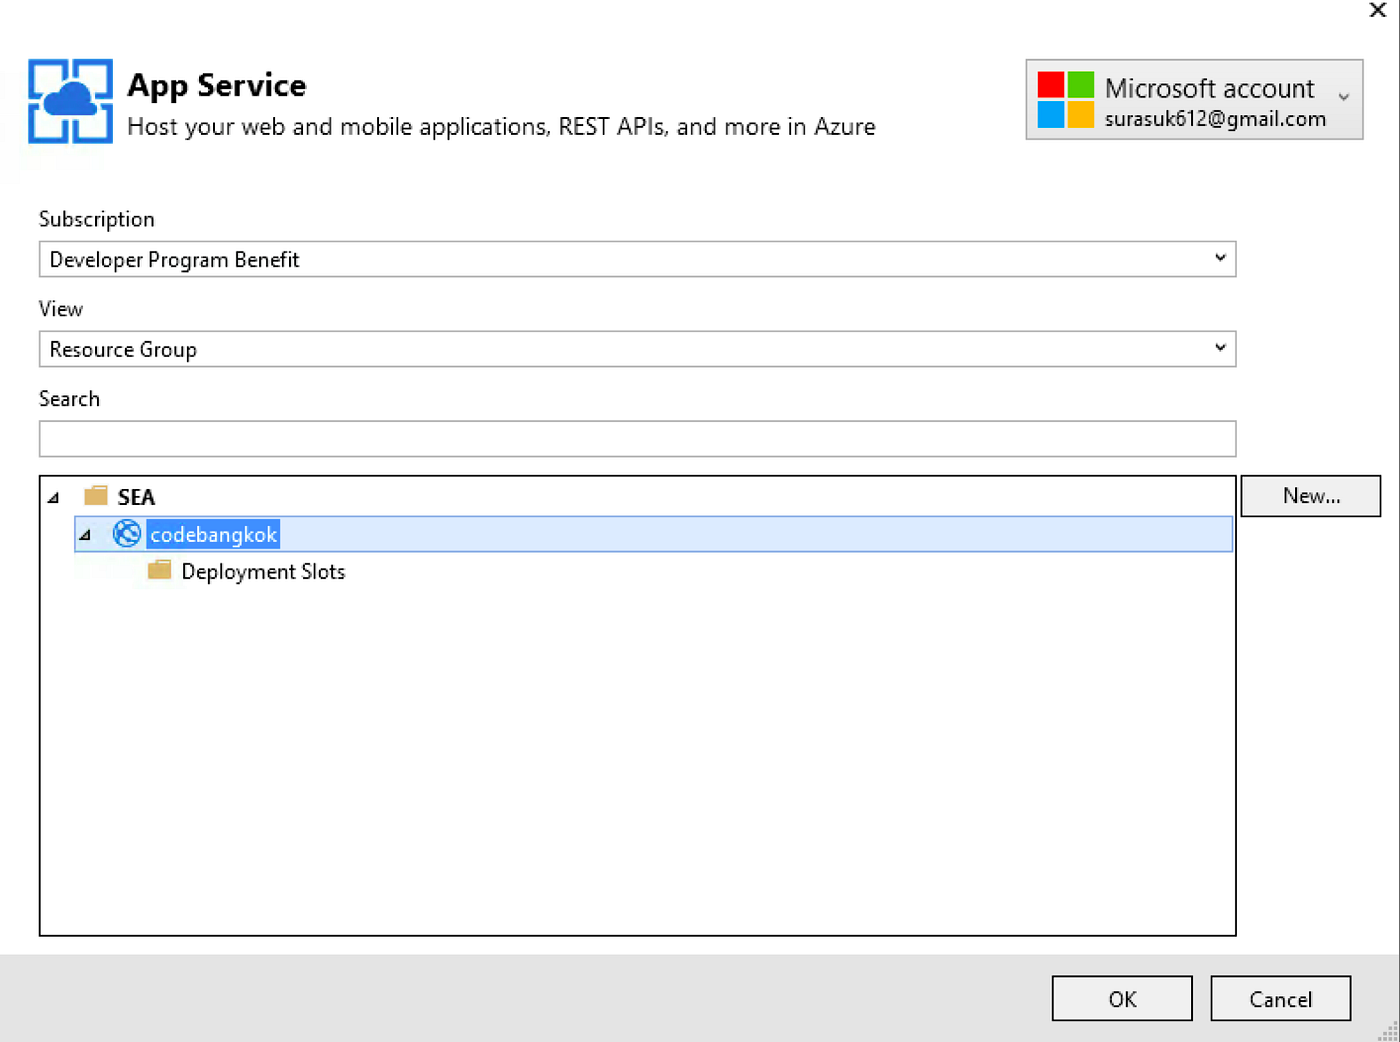Click the Subscription dropdown arrow icon
Viewport: 1400px width, 1042px height.
1220,258
